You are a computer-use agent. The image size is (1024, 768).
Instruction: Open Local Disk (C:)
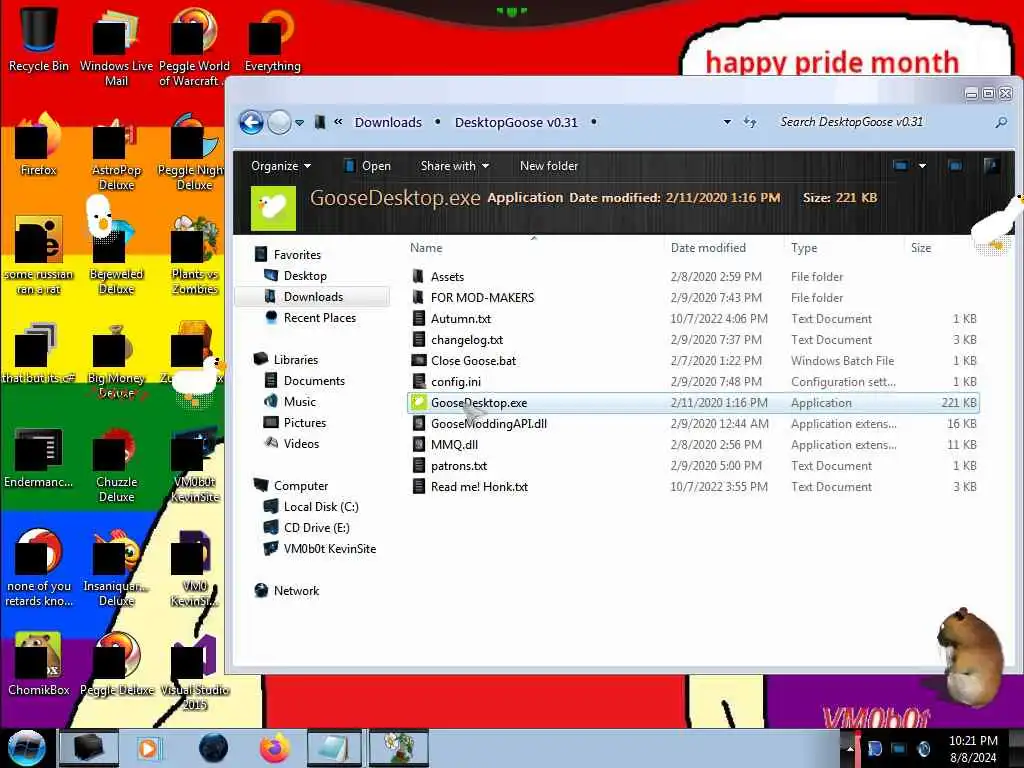coord(321,507)
